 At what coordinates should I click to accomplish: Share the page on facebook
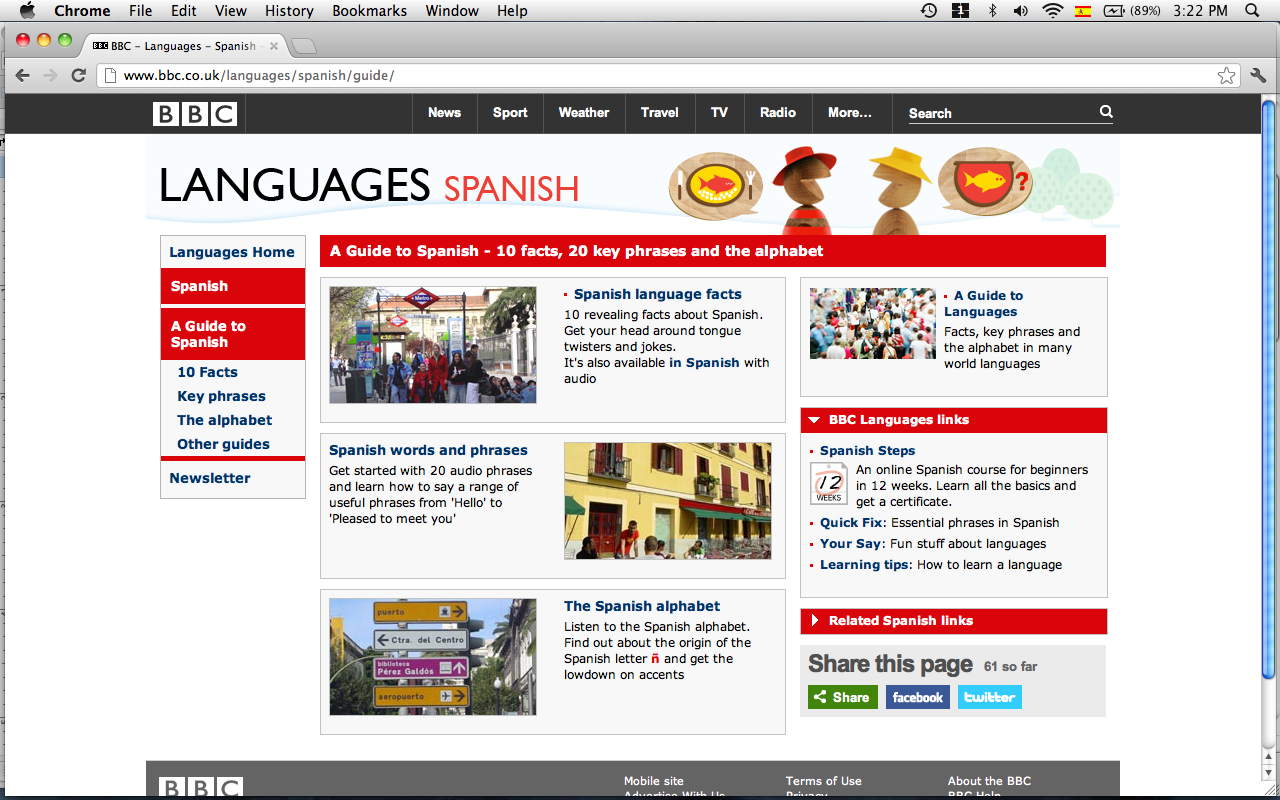click(918, 697)
